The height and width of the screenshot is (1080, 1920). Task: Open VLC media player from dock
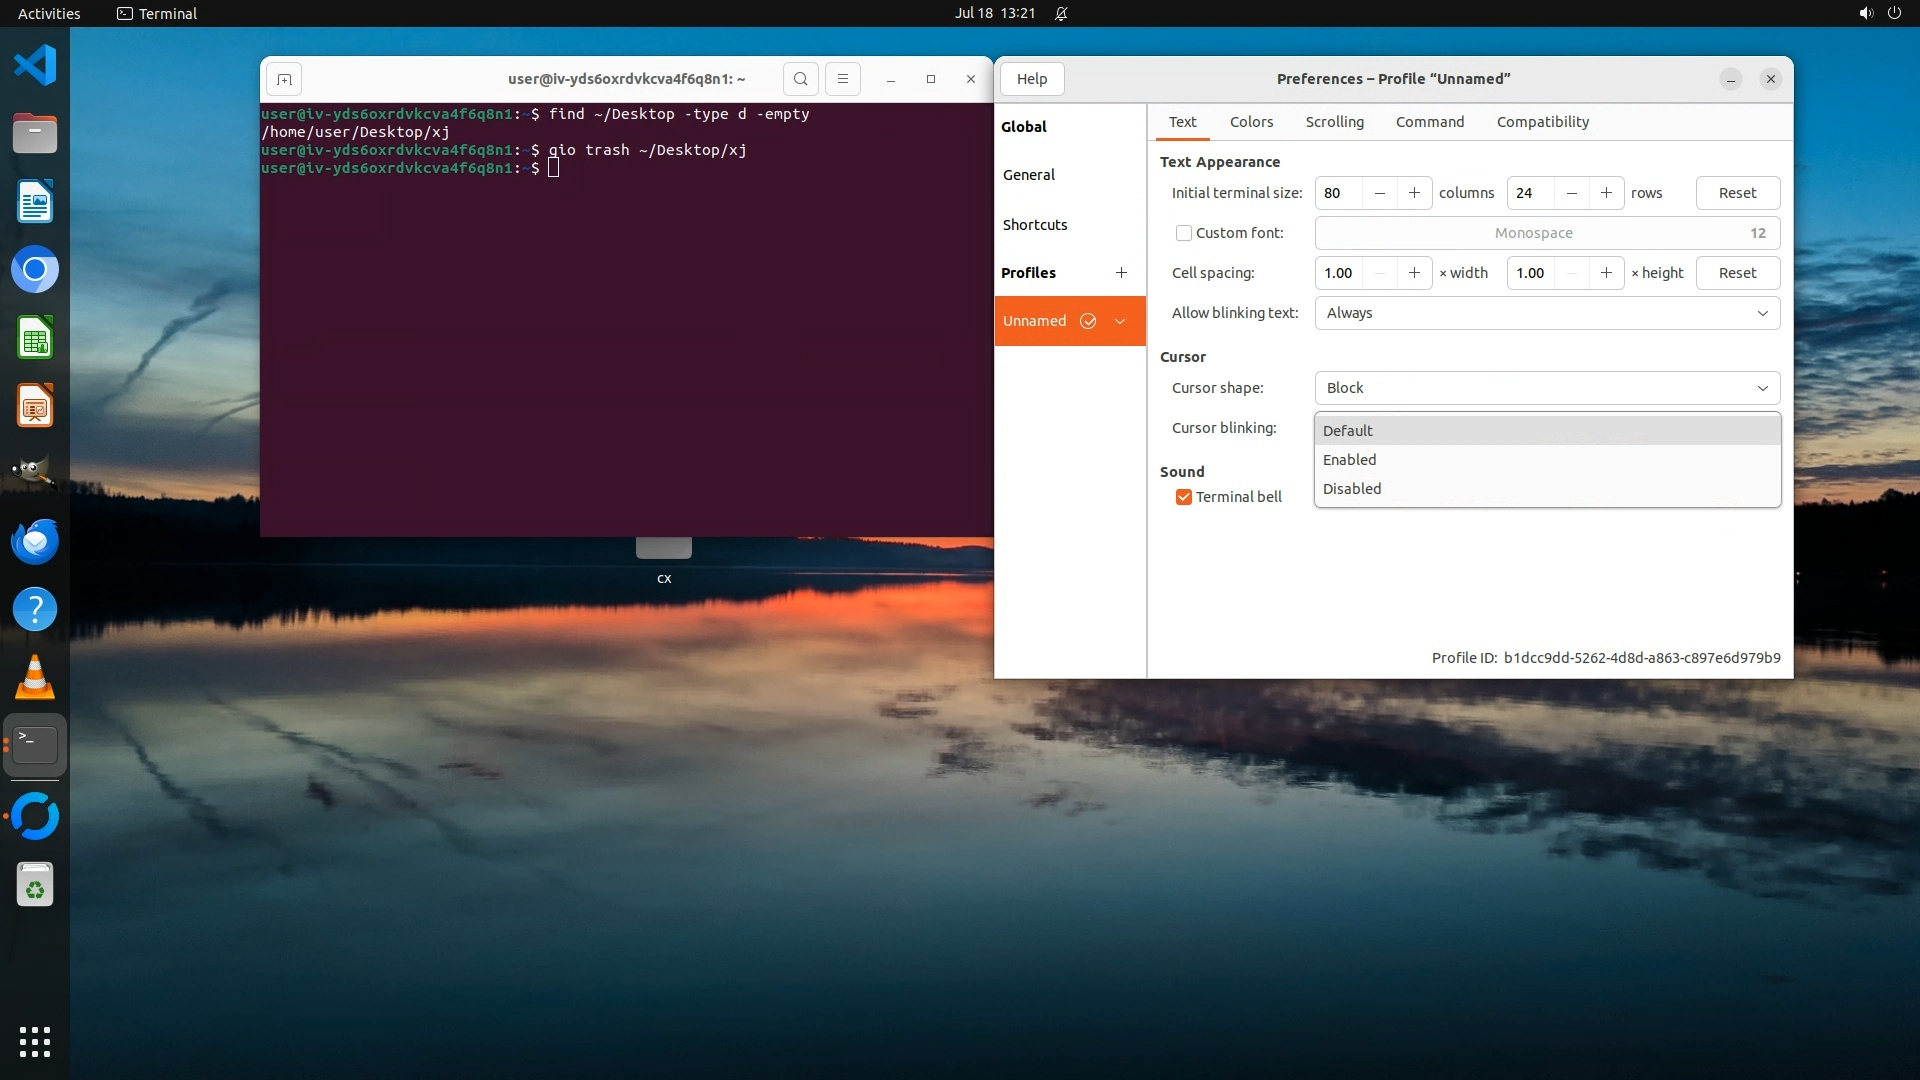[x=35, y=678]
